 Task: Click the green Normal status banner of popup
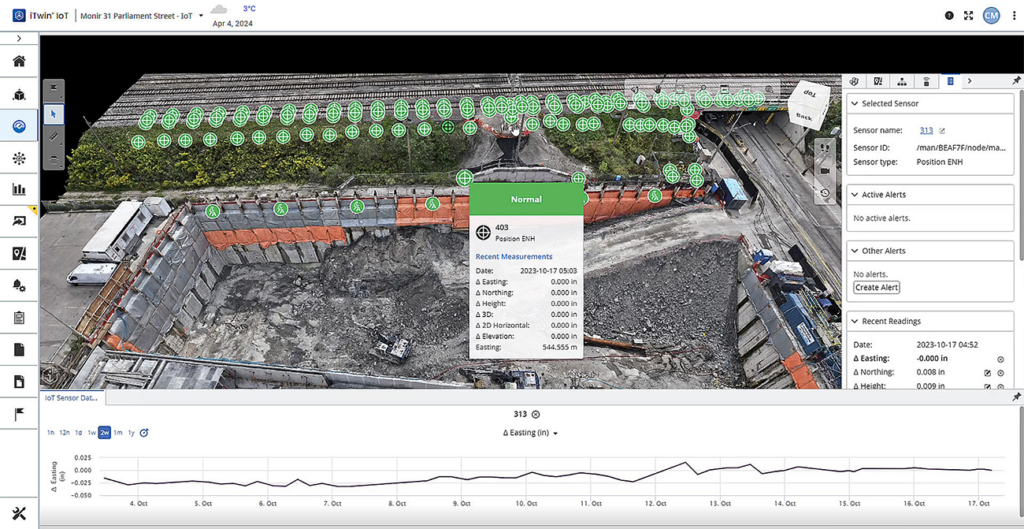[526, 199]
